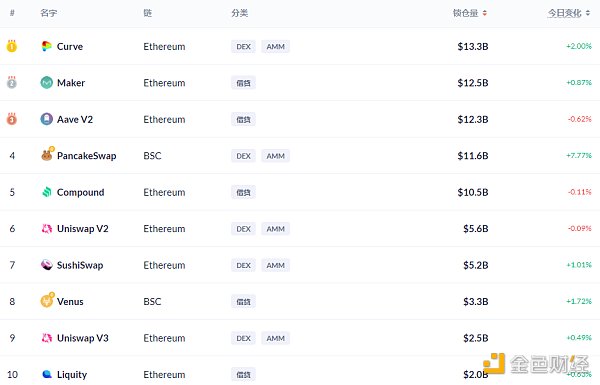Viewport: 600px width, 385px height.
Task: Open the Uniswap V3 protocol name
Action: click(x=83, y=338)
